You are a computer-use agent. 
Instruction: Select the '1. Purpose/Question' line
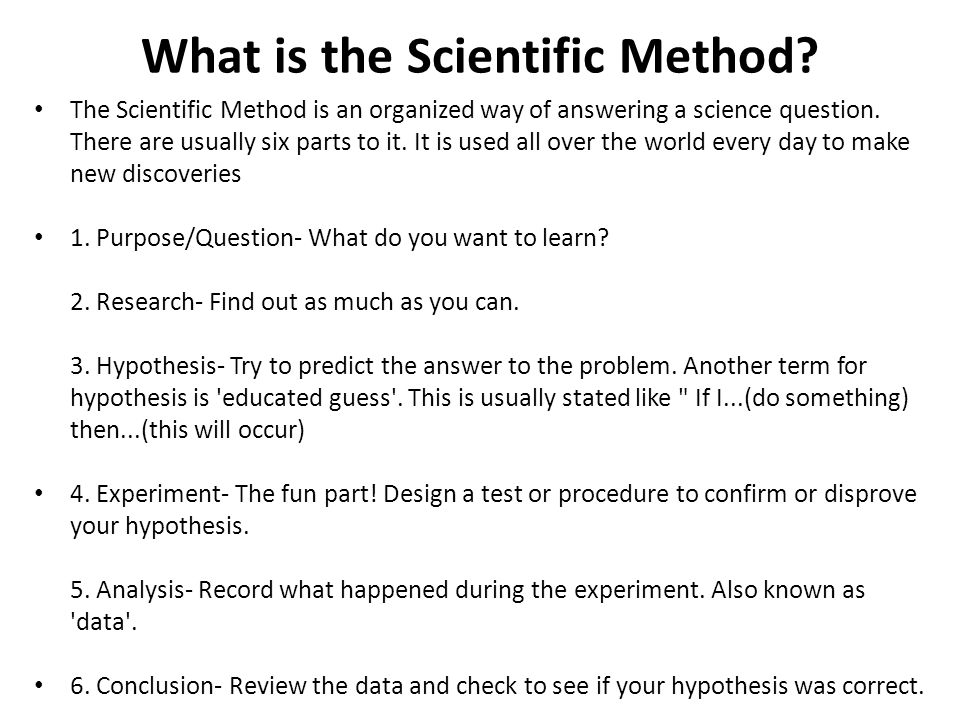pyautogui.click(x=340, y=238)
